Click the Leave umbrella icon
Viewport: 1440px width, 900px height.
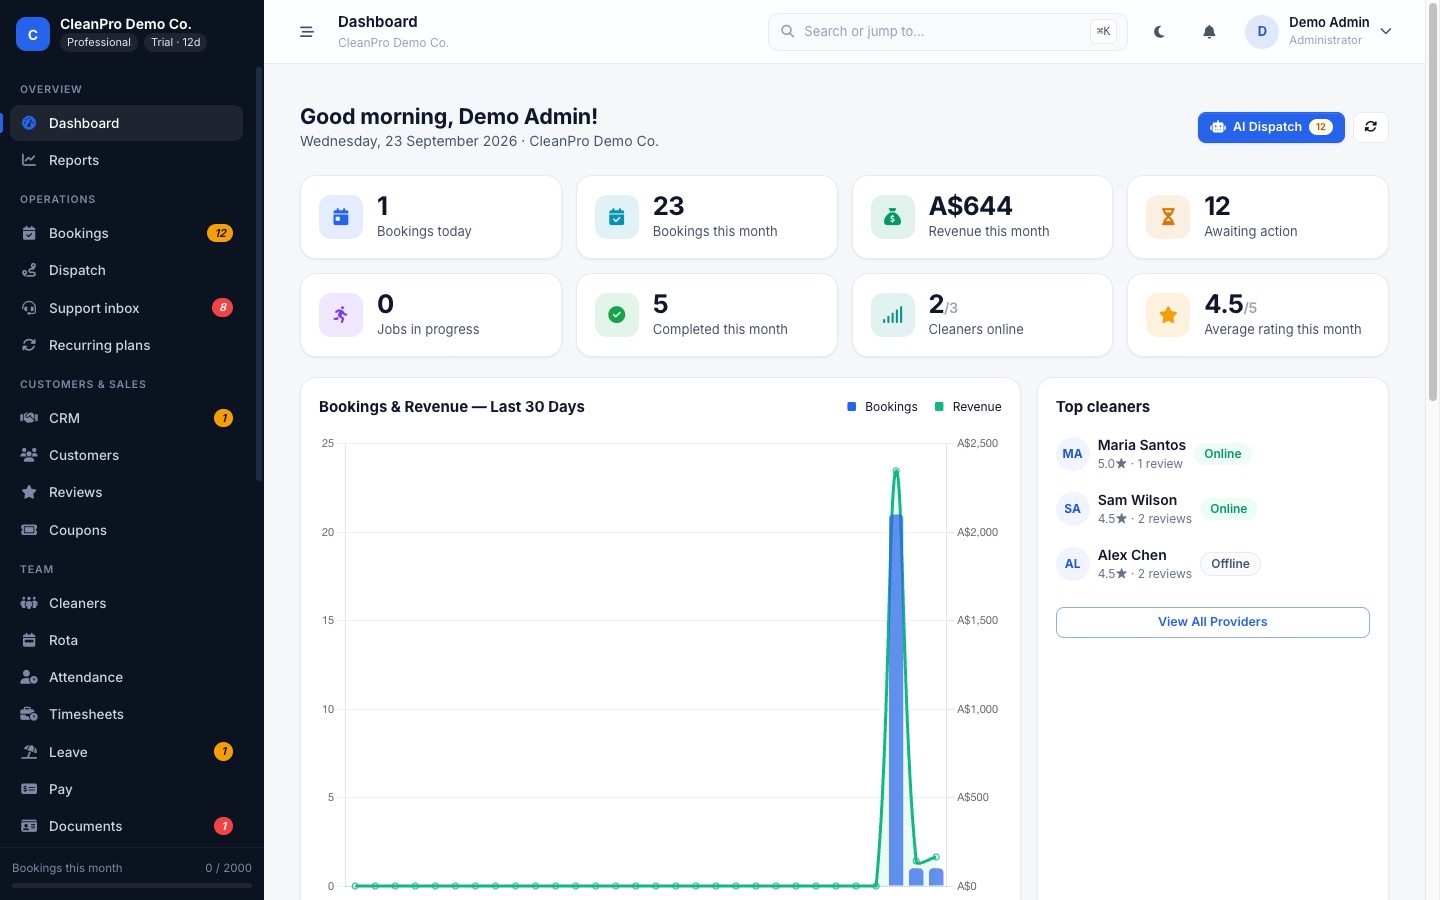(29, 752)
